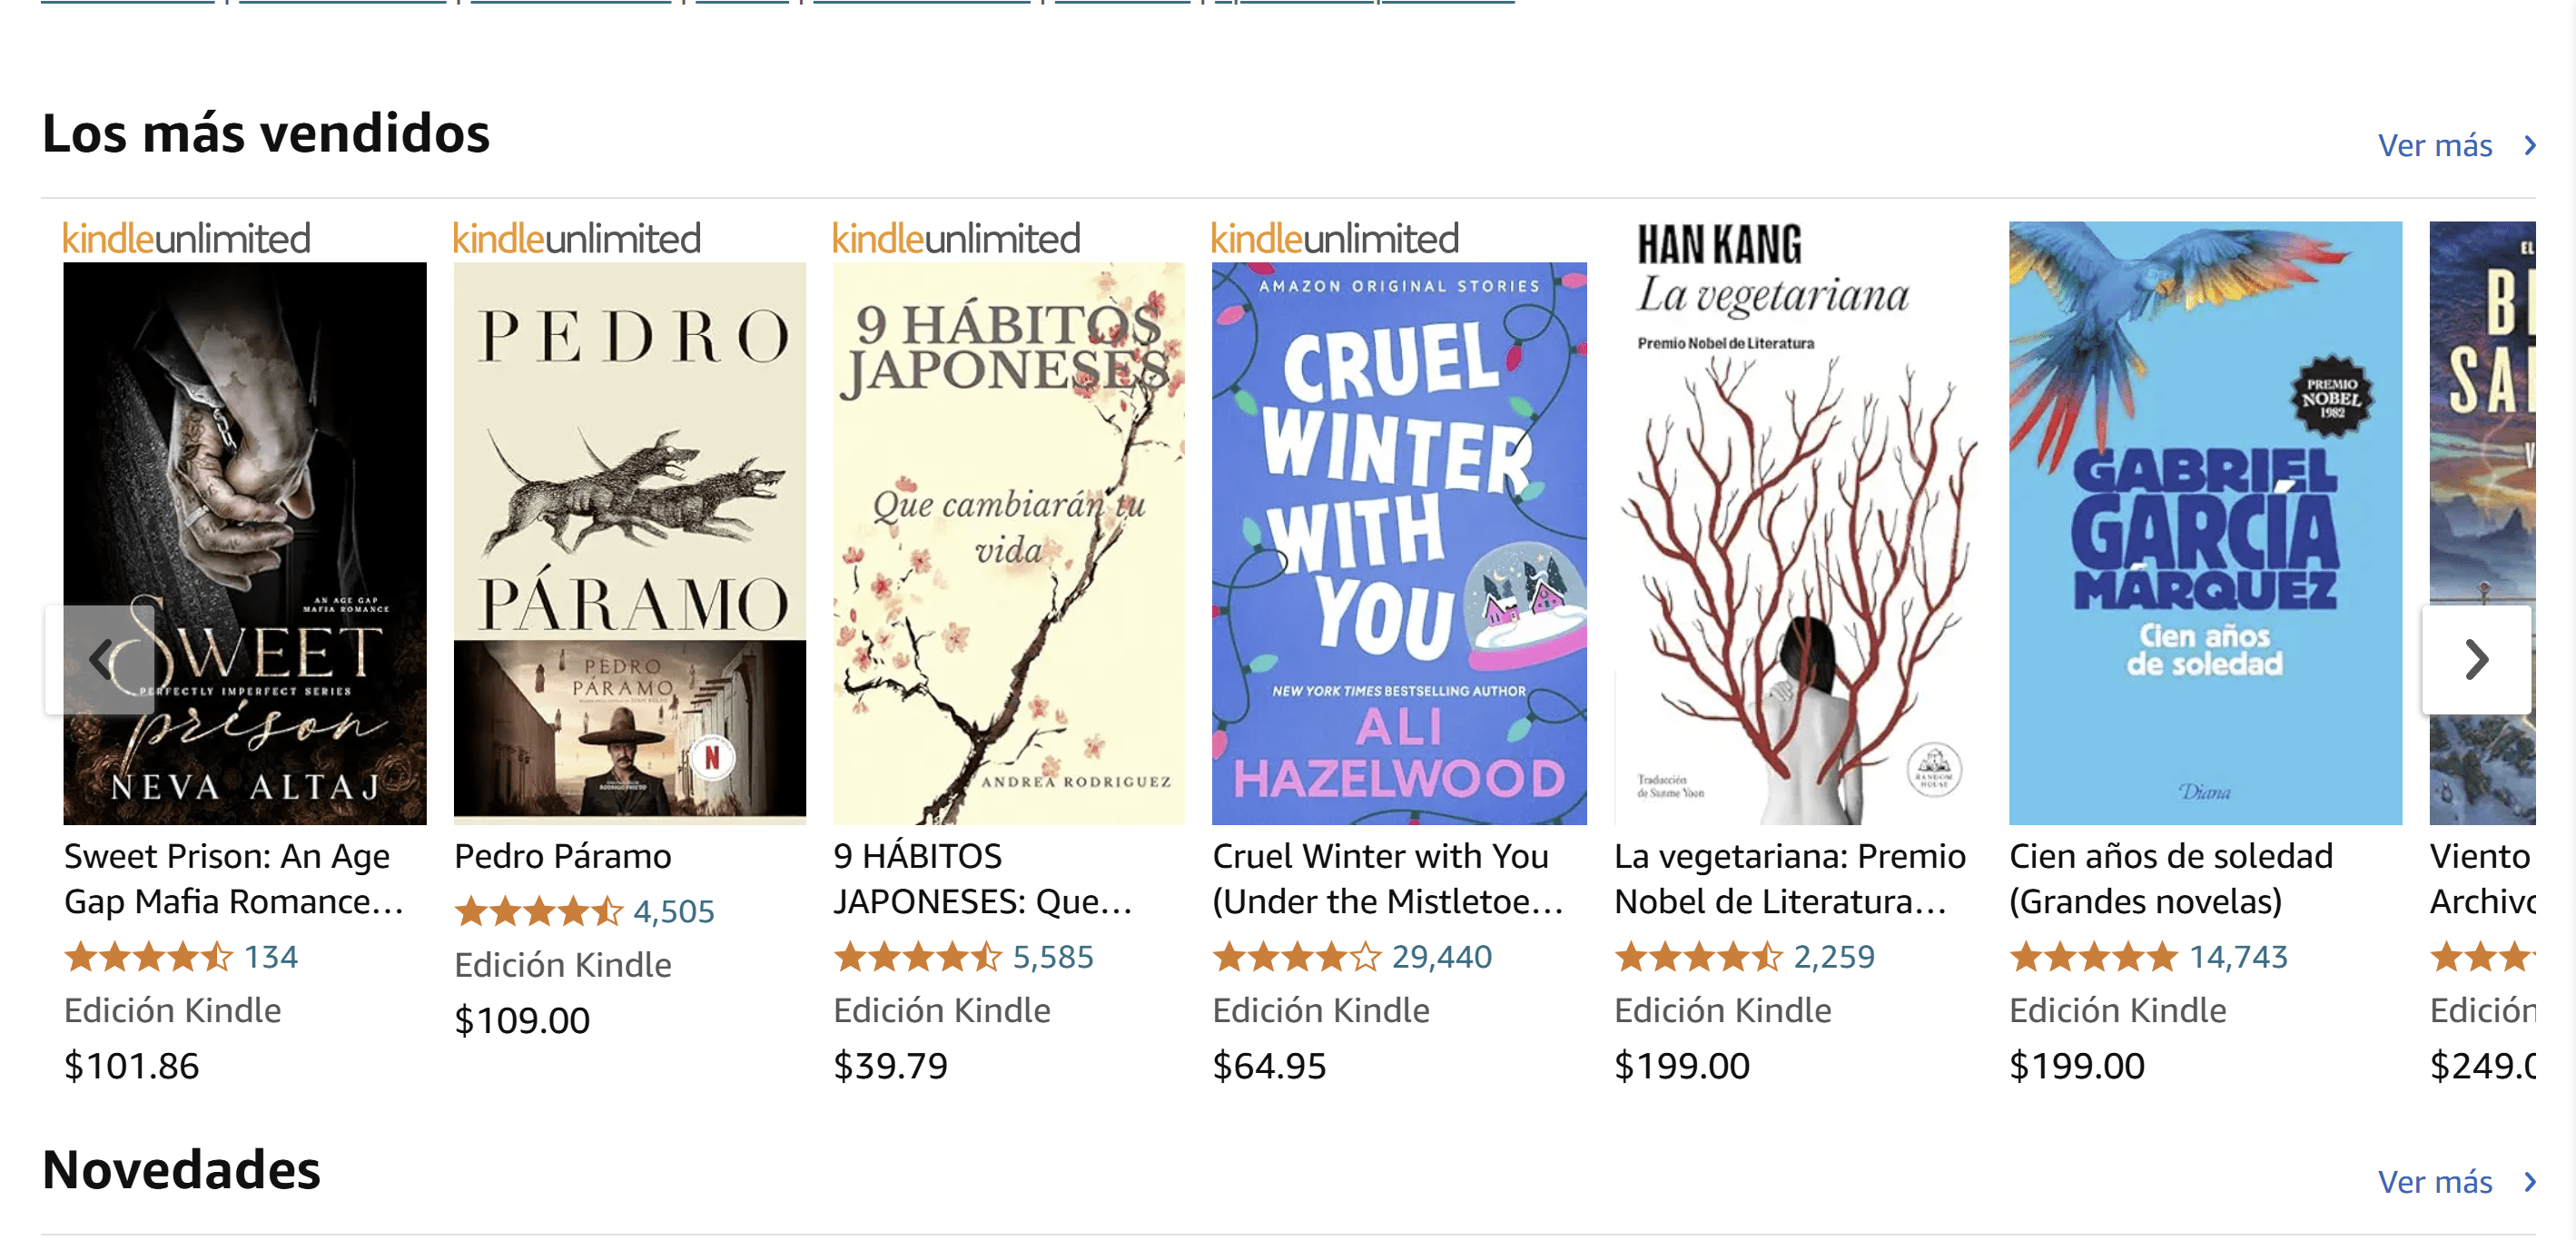
Task: Click star rating of Cien años de soledad
Action: tap(2093, 957)
